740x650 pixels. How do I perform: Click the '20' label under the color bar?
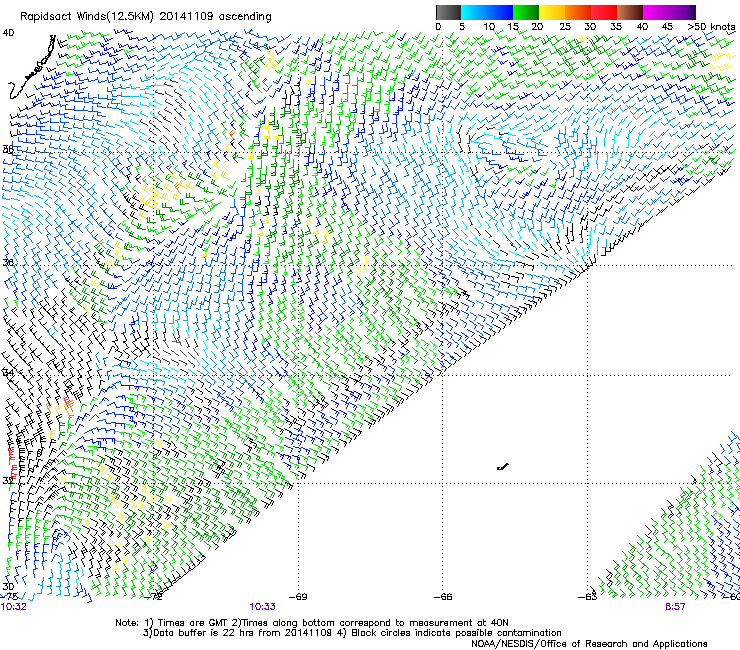tap(538, 27)
